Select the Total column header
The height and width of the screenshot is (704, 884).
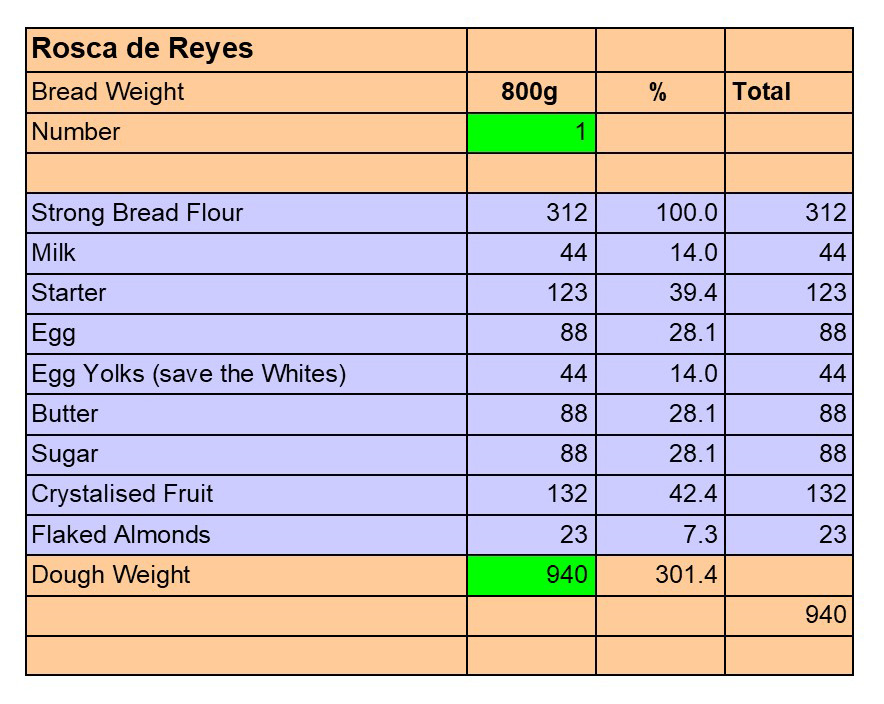[x=788, y=92]
